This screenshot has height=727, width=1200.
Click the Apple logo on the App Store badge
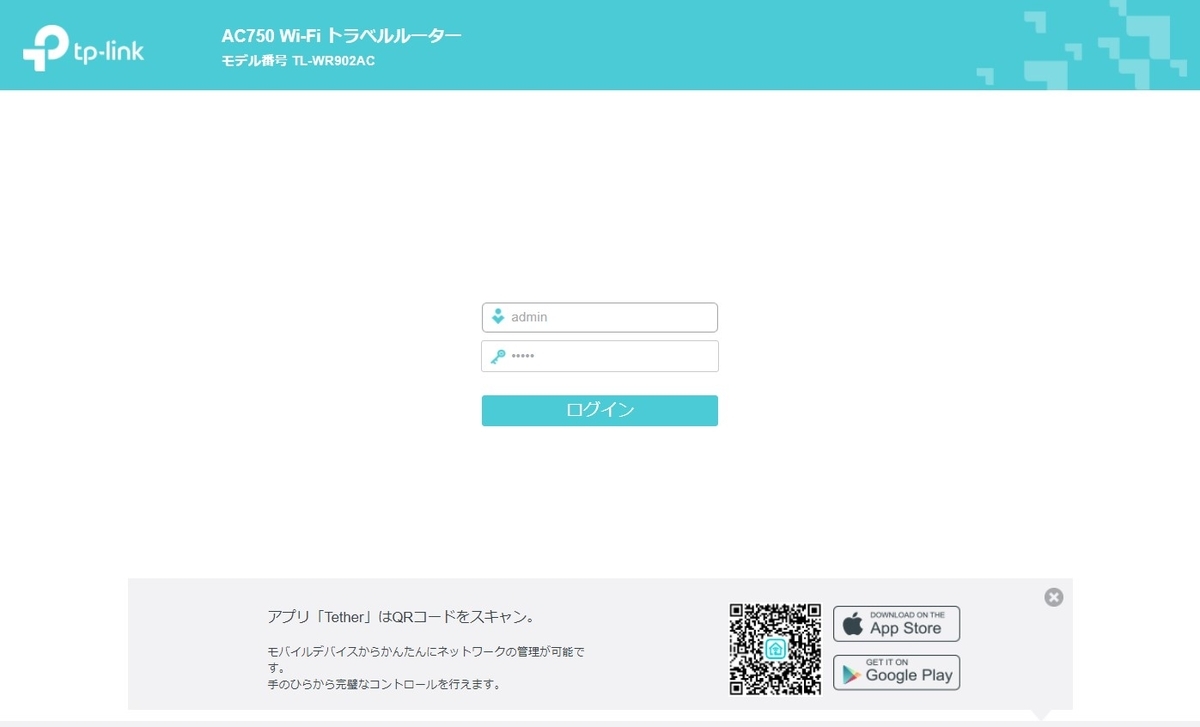coord(851,623)
